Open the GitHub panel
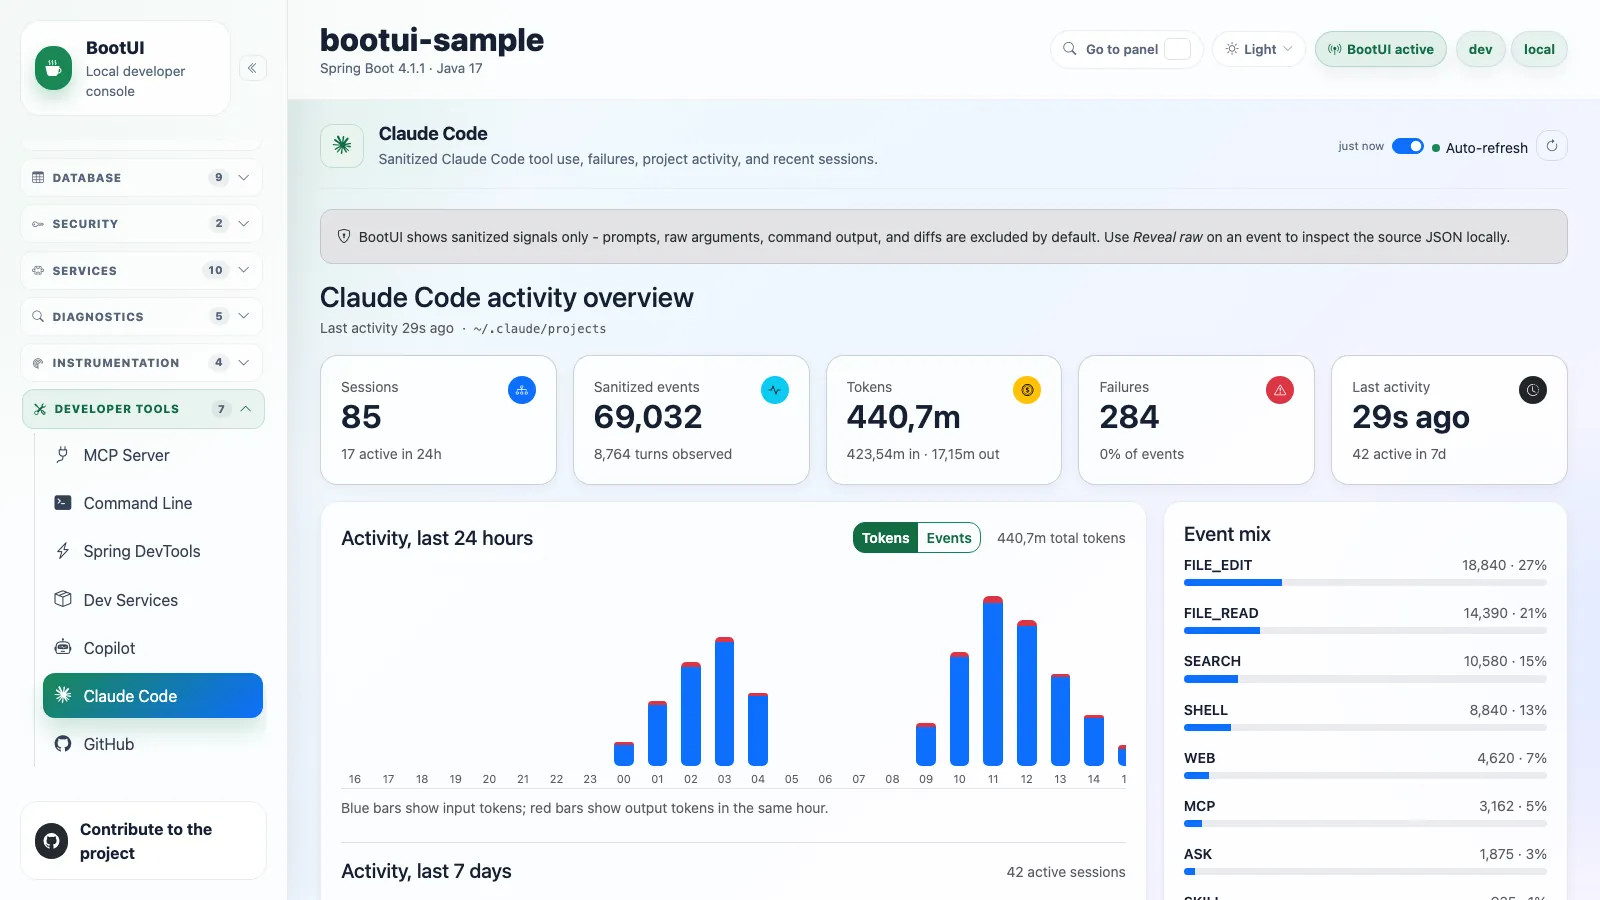Image resolution: width=1600 pixels, height=900 pixels. 153,744
